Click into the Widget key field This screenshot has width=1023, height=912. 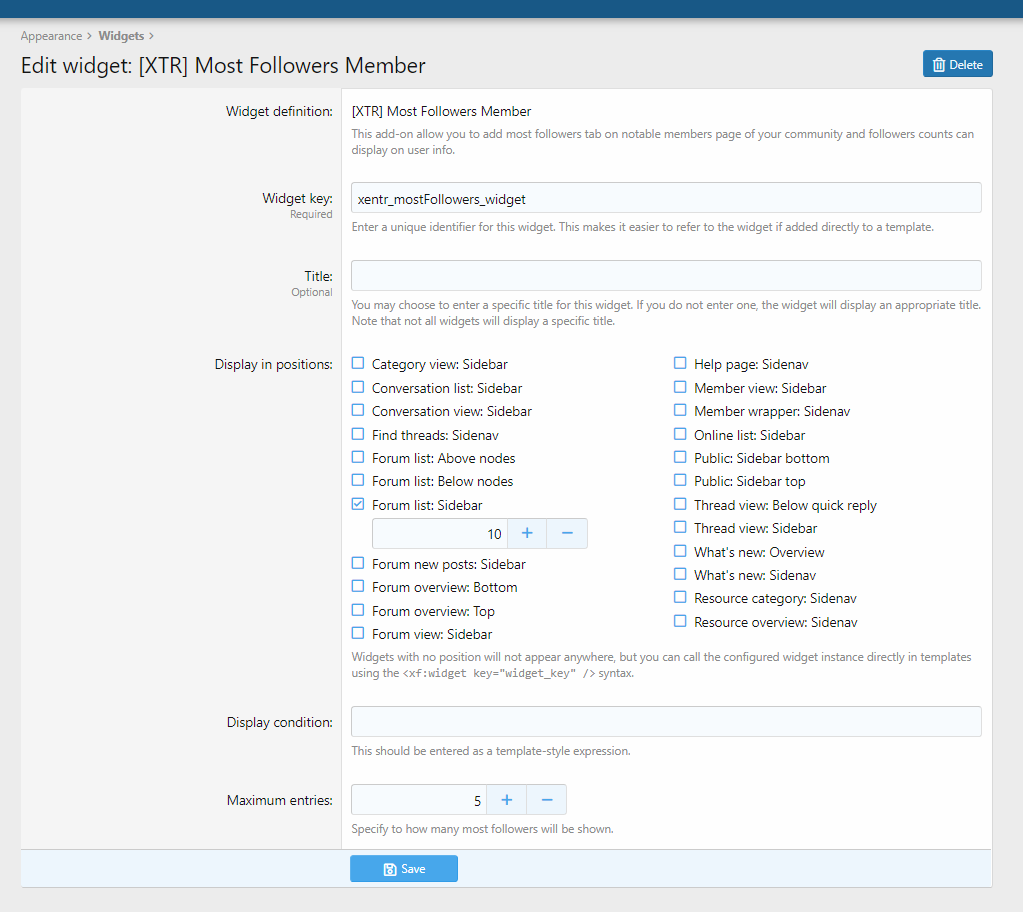(x=666, y=198)
